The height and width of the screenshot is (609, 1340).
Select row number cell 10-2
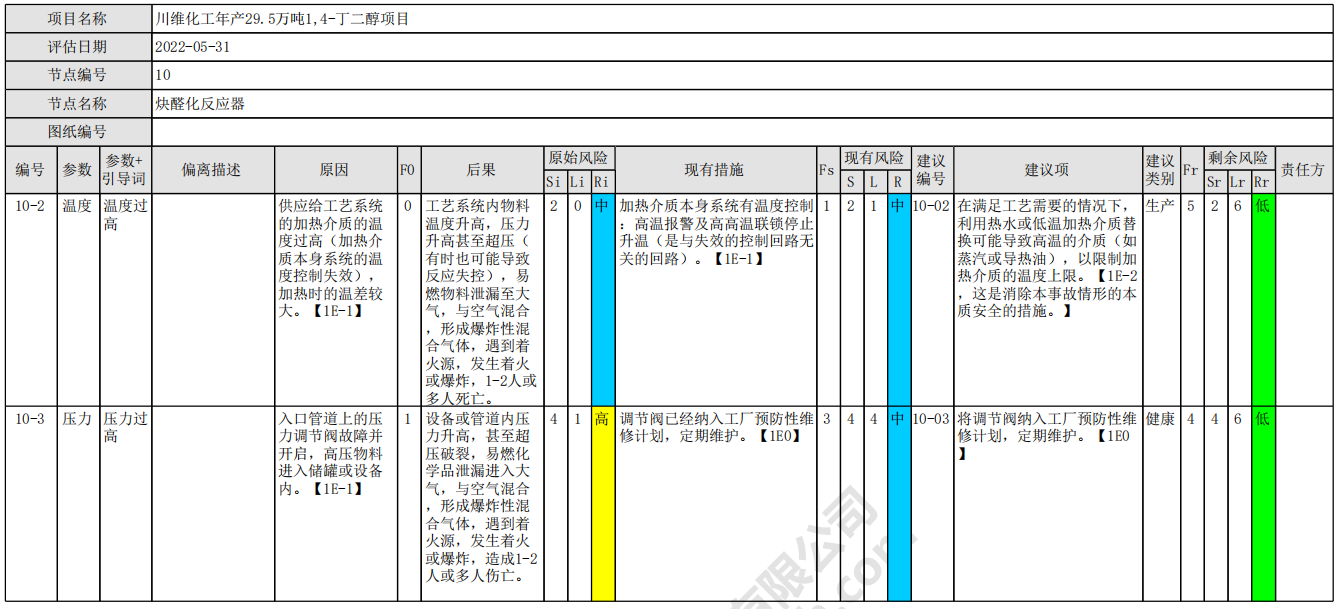pos(30,299)
